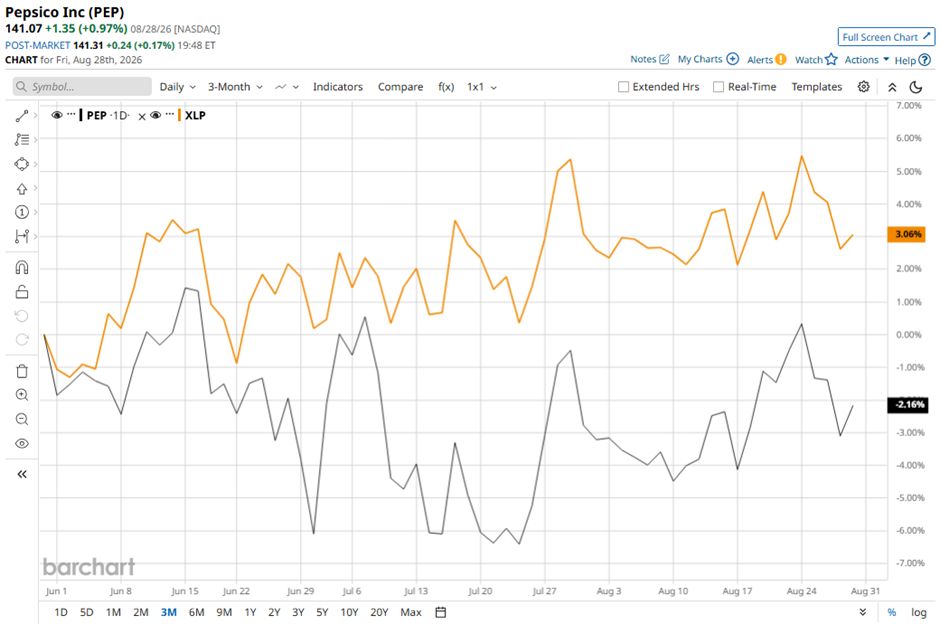Zoom out of the chart
The height and width of the screenshot is (625, 940).
pos(22,419)
